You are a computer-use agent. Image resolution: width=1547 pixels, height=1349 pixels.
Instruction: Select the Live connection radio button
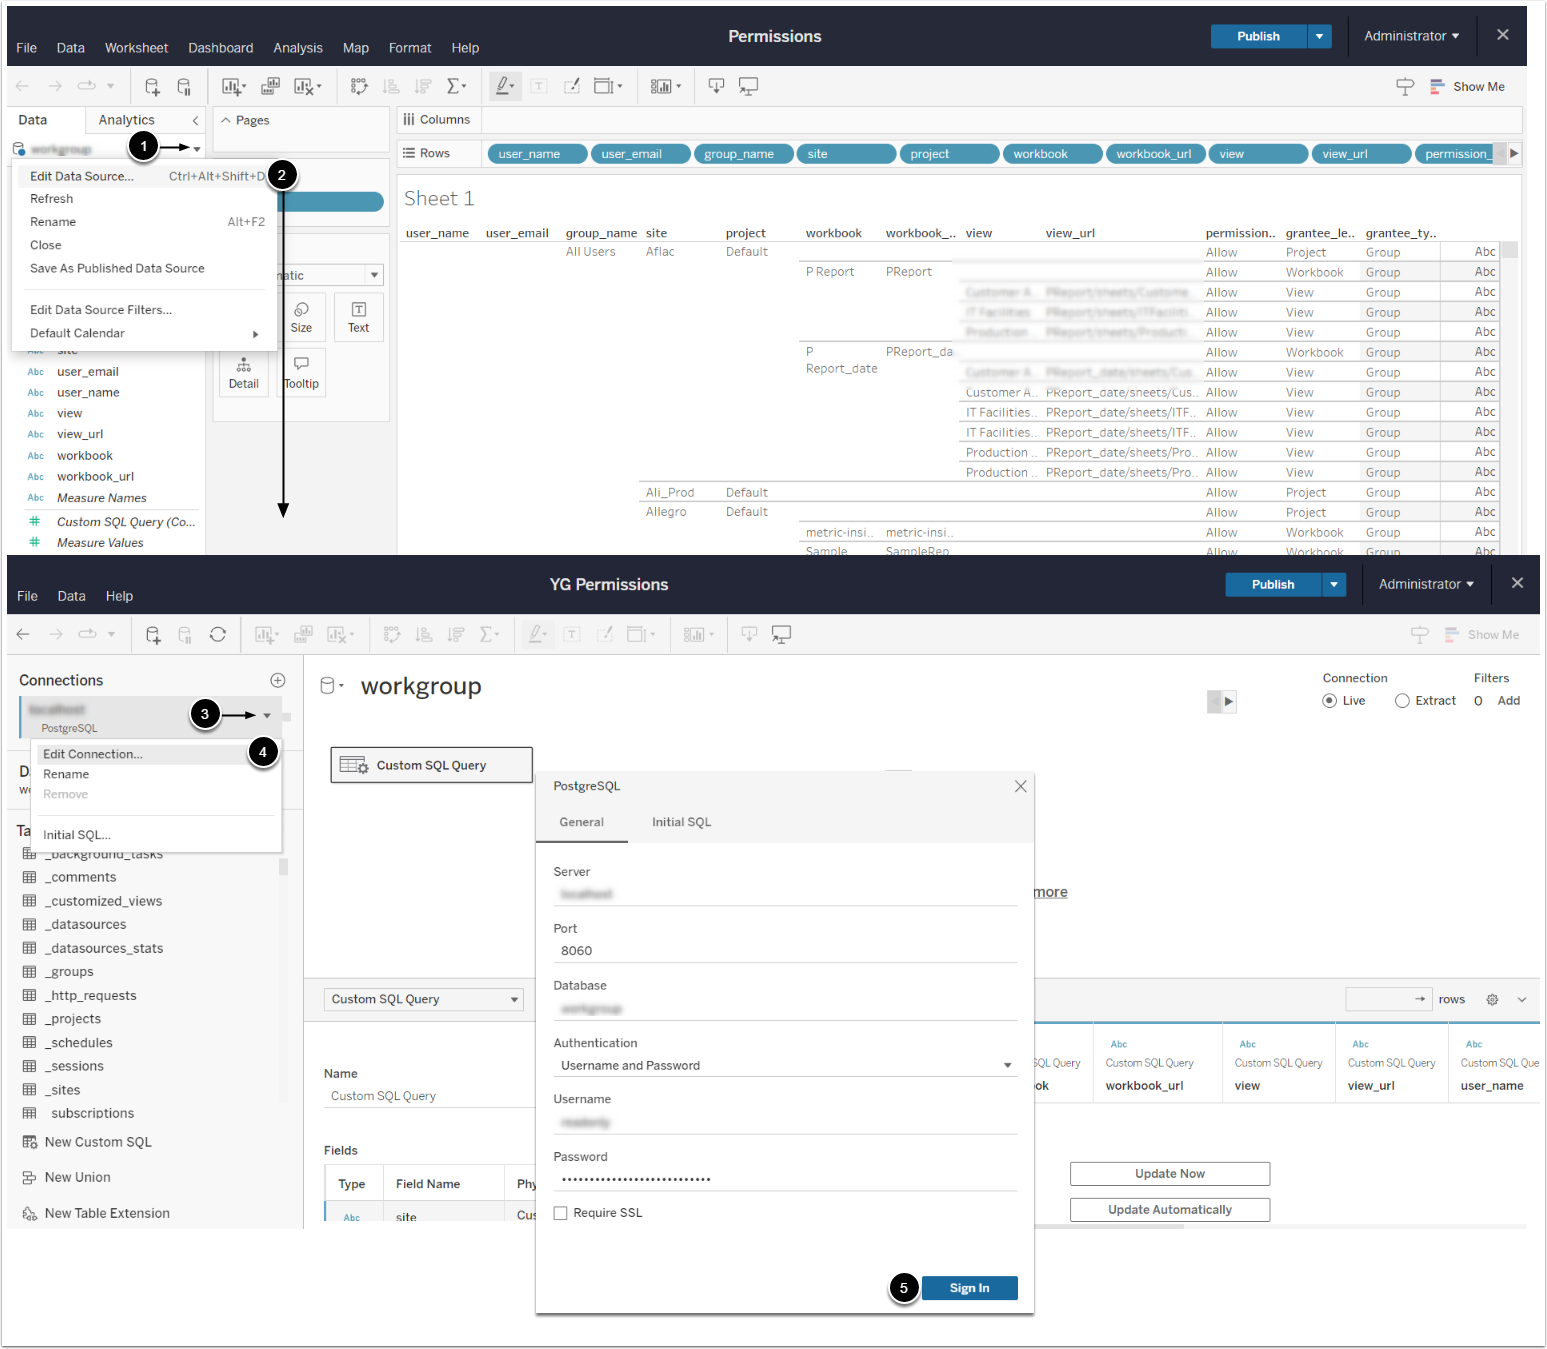pyautogui.click(x=1329, y=701)
